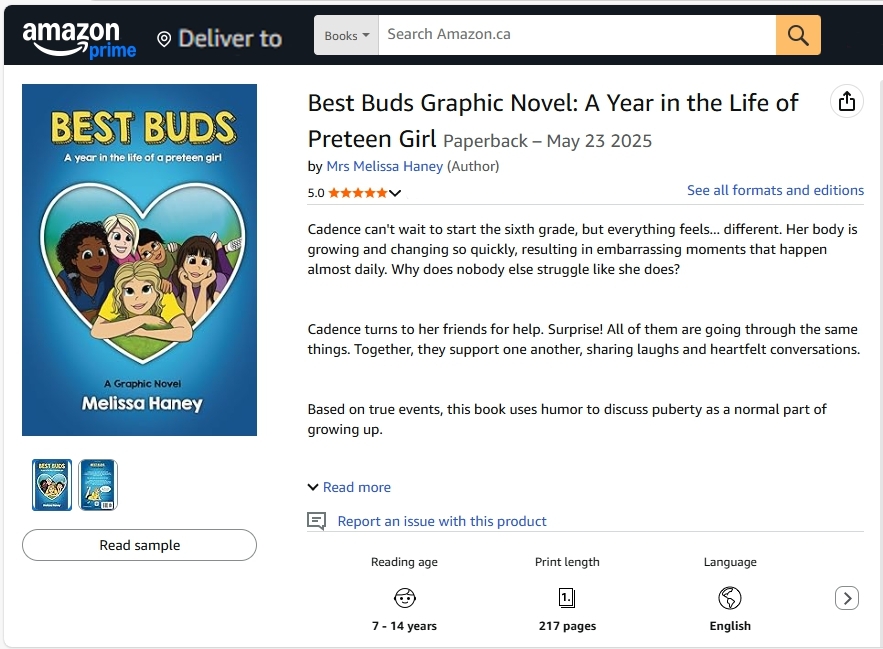Click Report an issue with this product
The image size is (883, 649).
click(x=442, y=521)
